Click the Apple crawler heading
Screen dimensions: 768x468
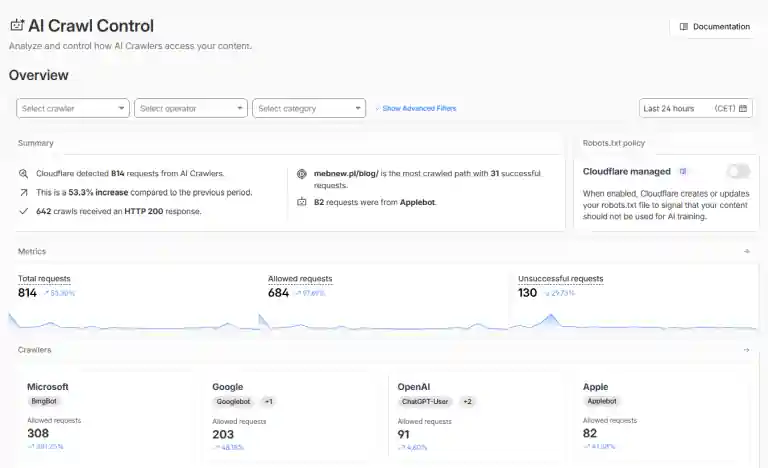pos(595,387)
